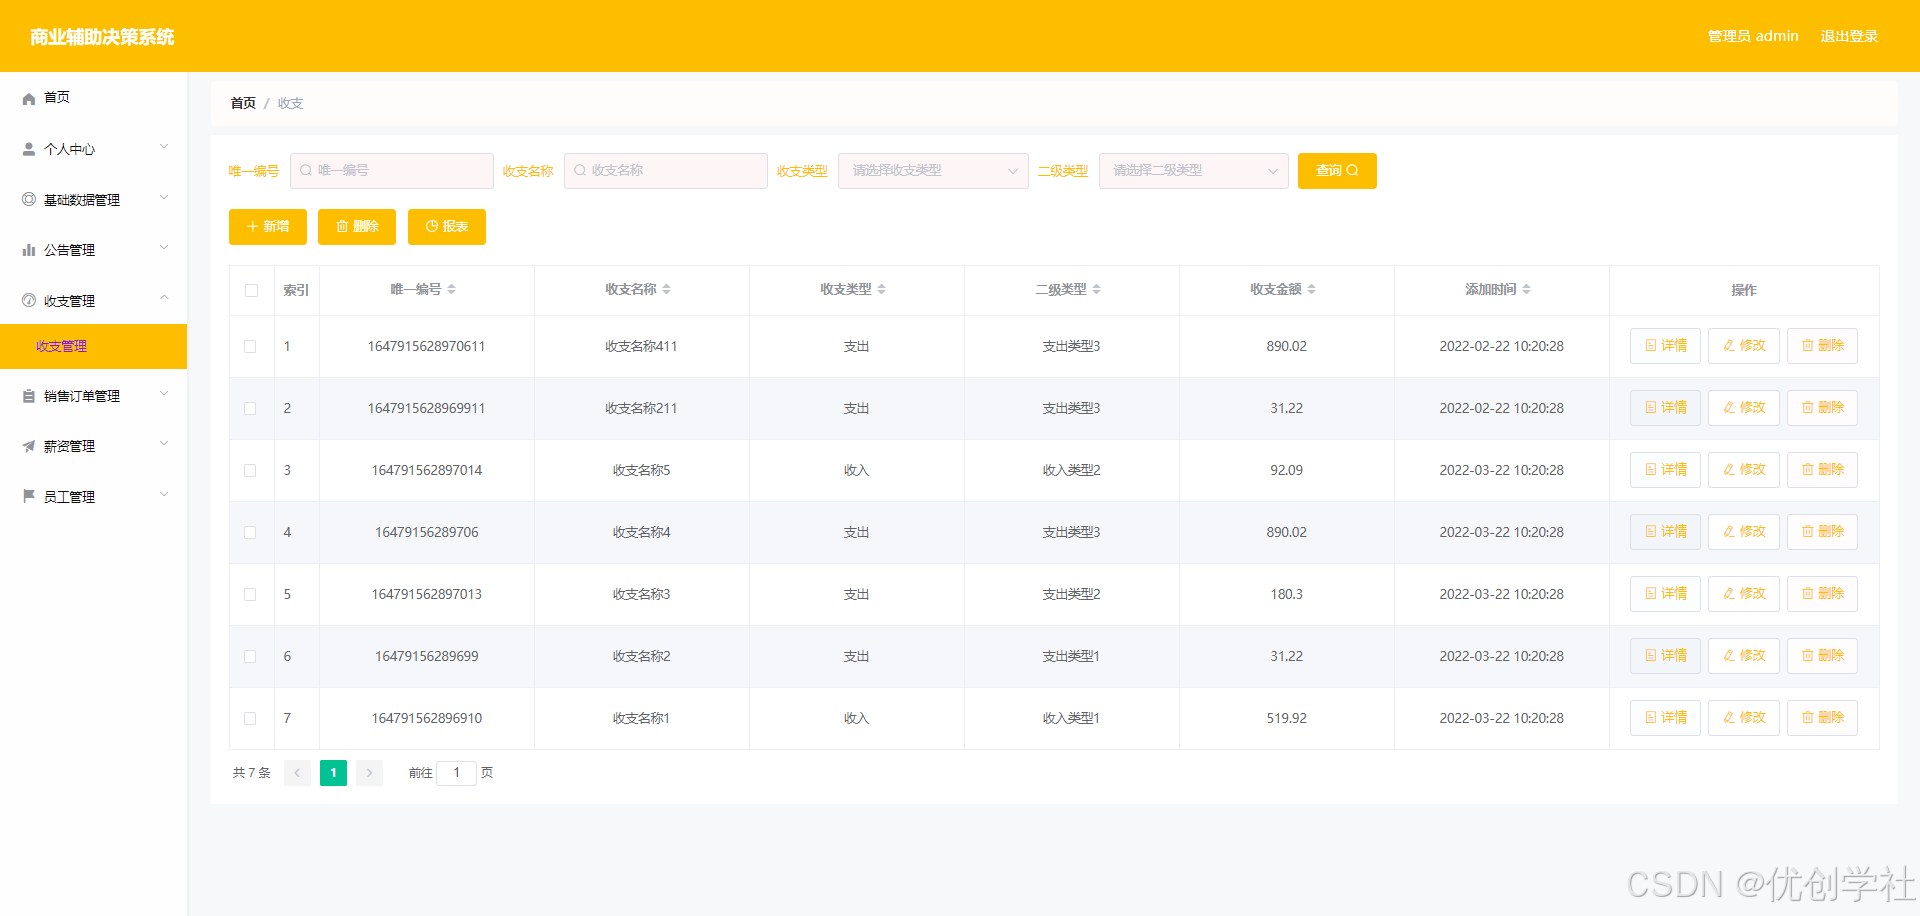The image size is (1920, 916).
Task: Click the 查询 search button
Action: pyautogui.click(x=1337, y=171)
